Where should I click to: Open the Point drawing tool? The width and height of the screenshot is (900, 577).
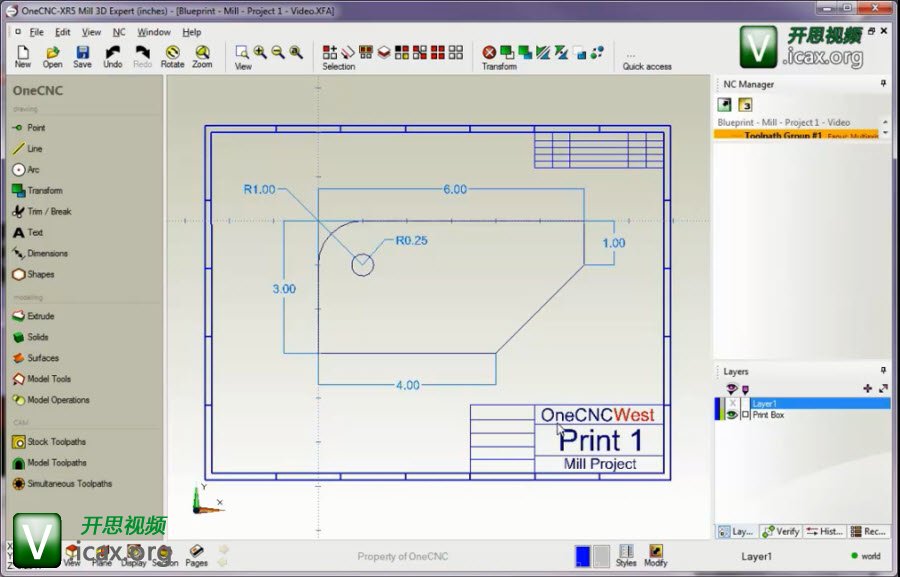29,127
